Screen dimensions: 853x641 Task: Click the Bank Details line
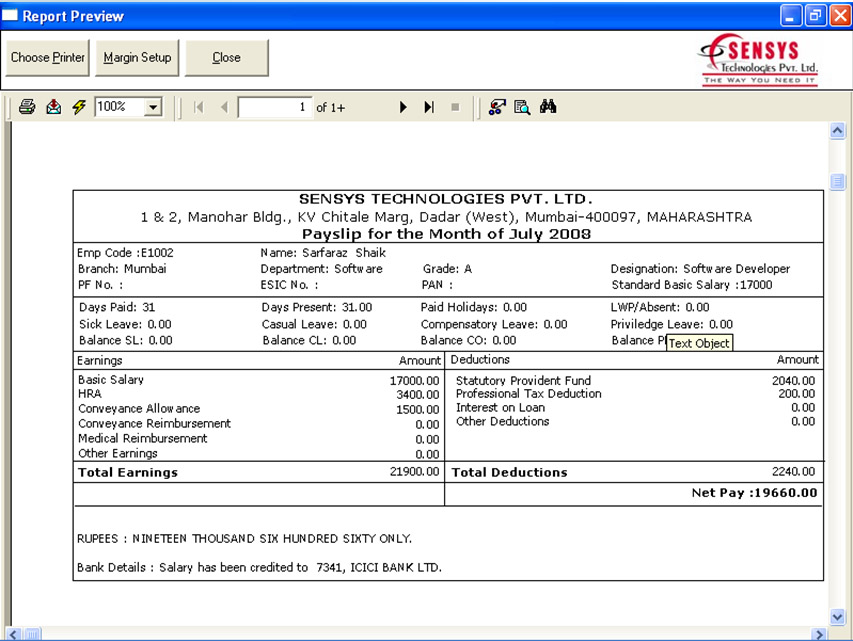pyautogui.click(x=259, y=568)
